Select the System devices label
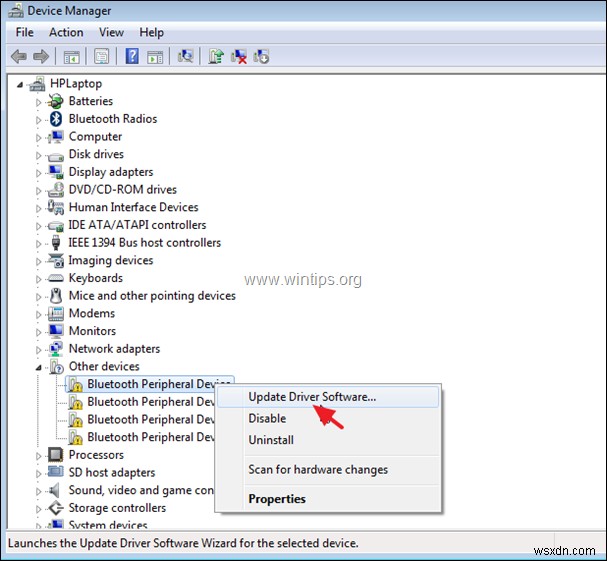 click(x=108, y=525)
